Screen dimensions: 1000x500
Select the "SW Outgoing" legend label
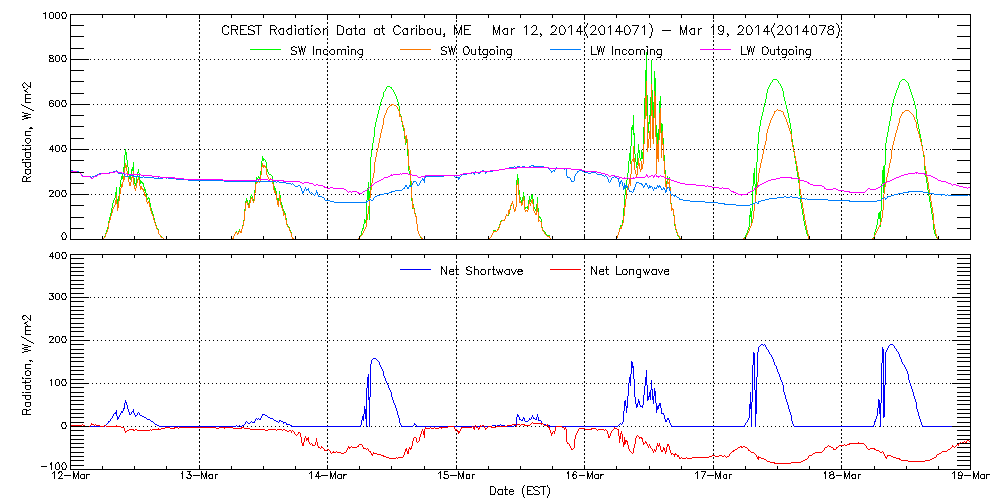(x=476, y=51)
